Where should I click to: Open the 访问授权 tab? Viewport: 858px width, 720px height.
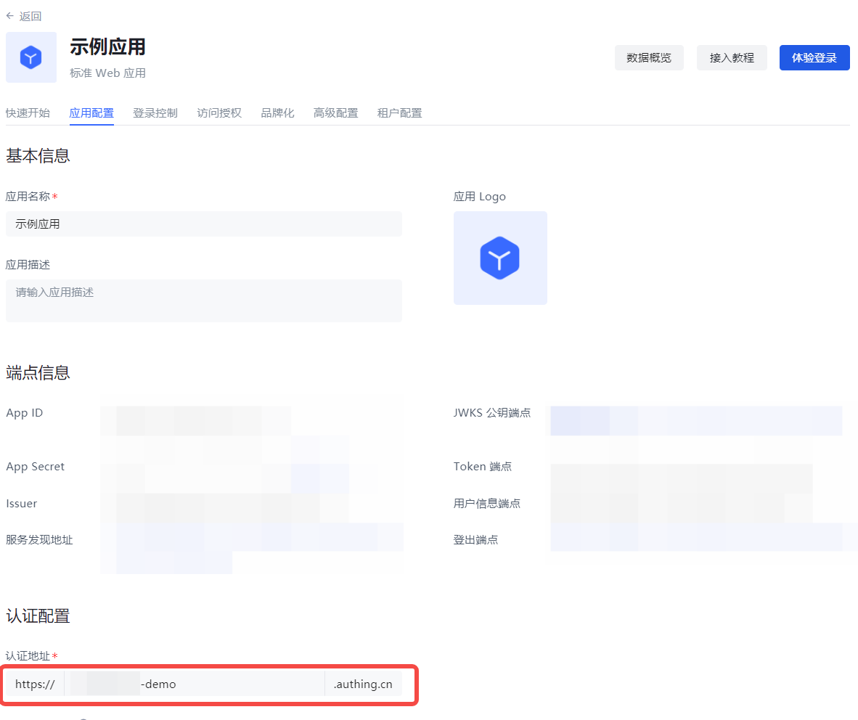coord(219,113)
